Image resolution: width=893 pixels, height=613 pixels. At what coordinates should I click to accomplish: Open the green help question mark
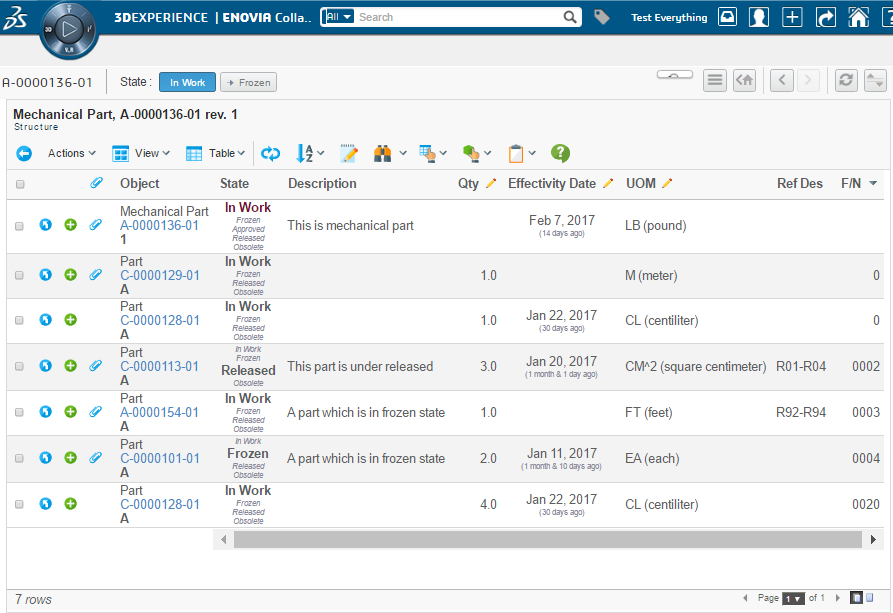pyautogui.click(x=560, y=153)
